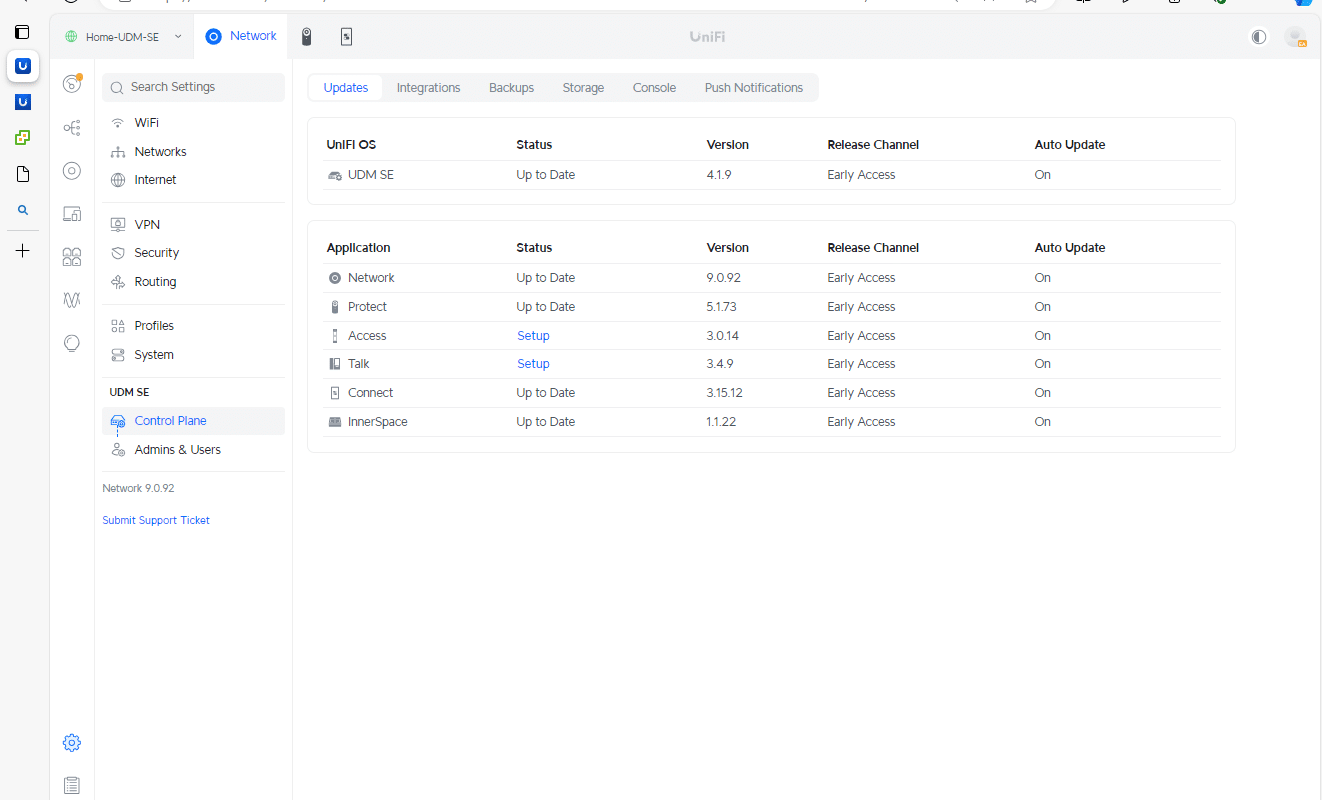Switch to the Connect application icon in header
Screen dimensions: 1322x800
click(346, 37)
